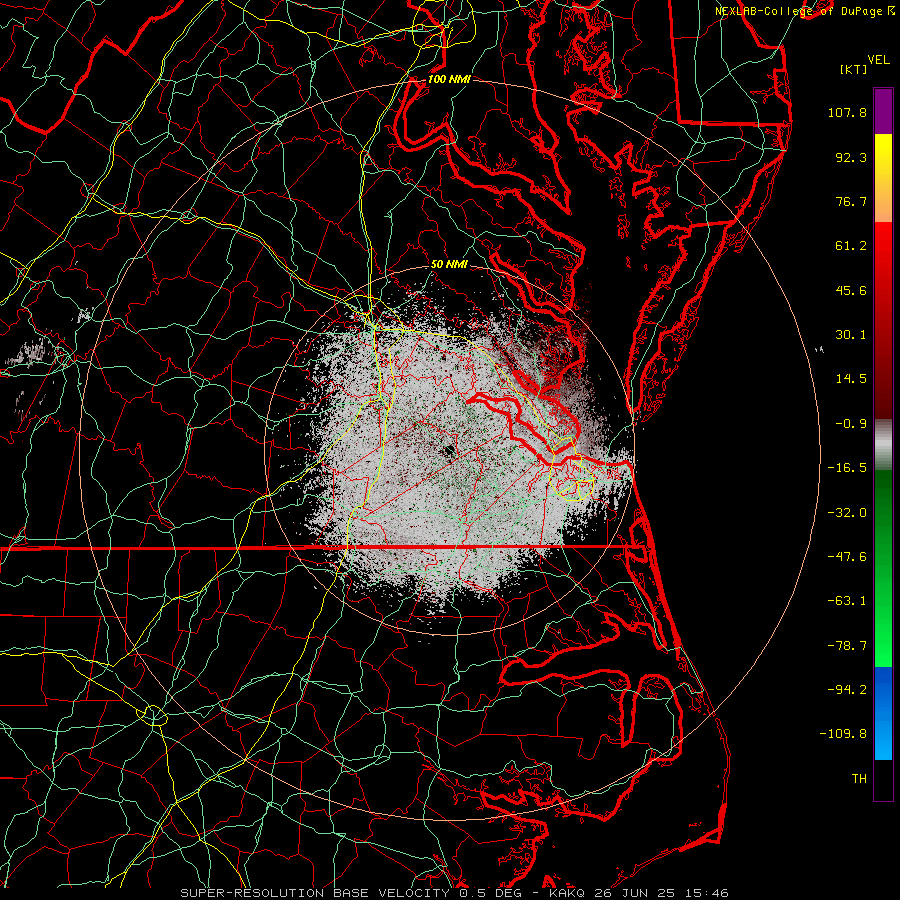Click the black TH segment of color bar
The image size is (900, 900).
pyautogui.click(x=883, y=779)
